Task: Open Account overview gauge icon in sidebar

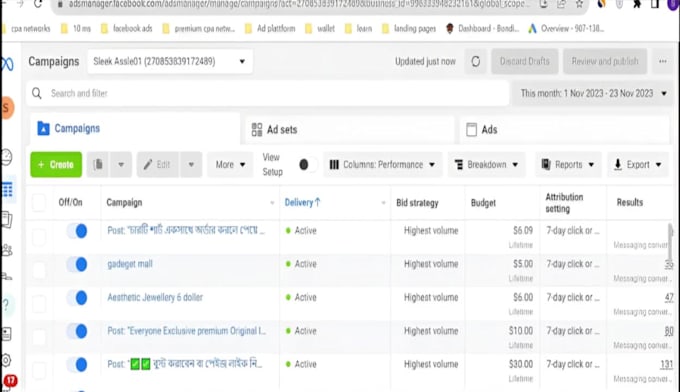Action: coord(7,157)
